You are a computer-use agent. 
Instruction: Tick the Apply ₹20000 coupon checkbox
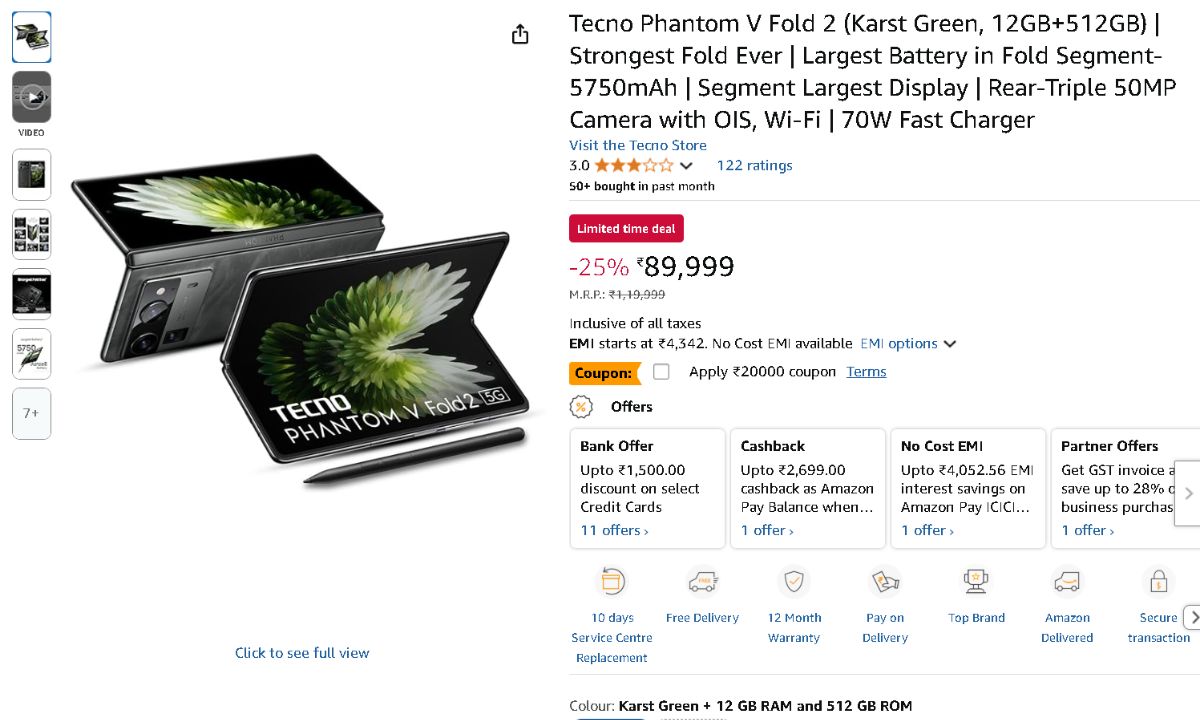click(661, 372)
